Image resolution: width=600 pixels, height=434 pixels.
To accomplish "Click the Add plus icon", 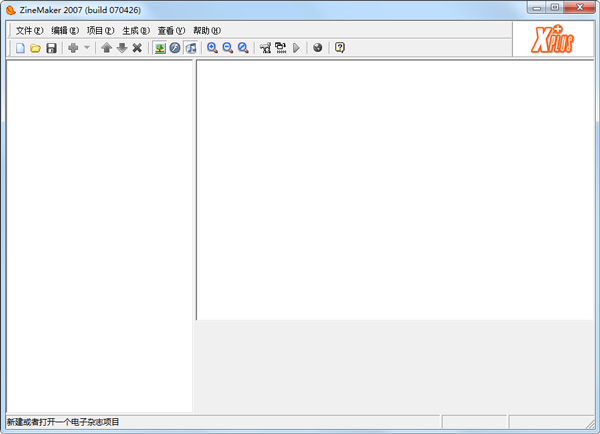I will [x=73, y=48].
